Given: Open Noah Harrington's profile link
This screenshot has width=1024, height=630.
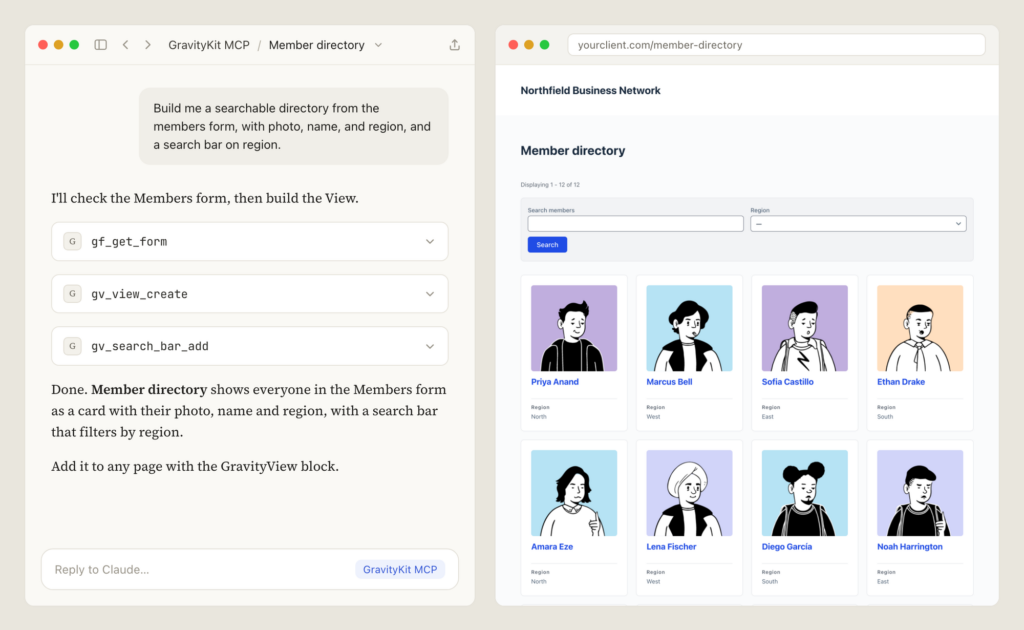Looking at the screenshot, I should tap(910, 546).
